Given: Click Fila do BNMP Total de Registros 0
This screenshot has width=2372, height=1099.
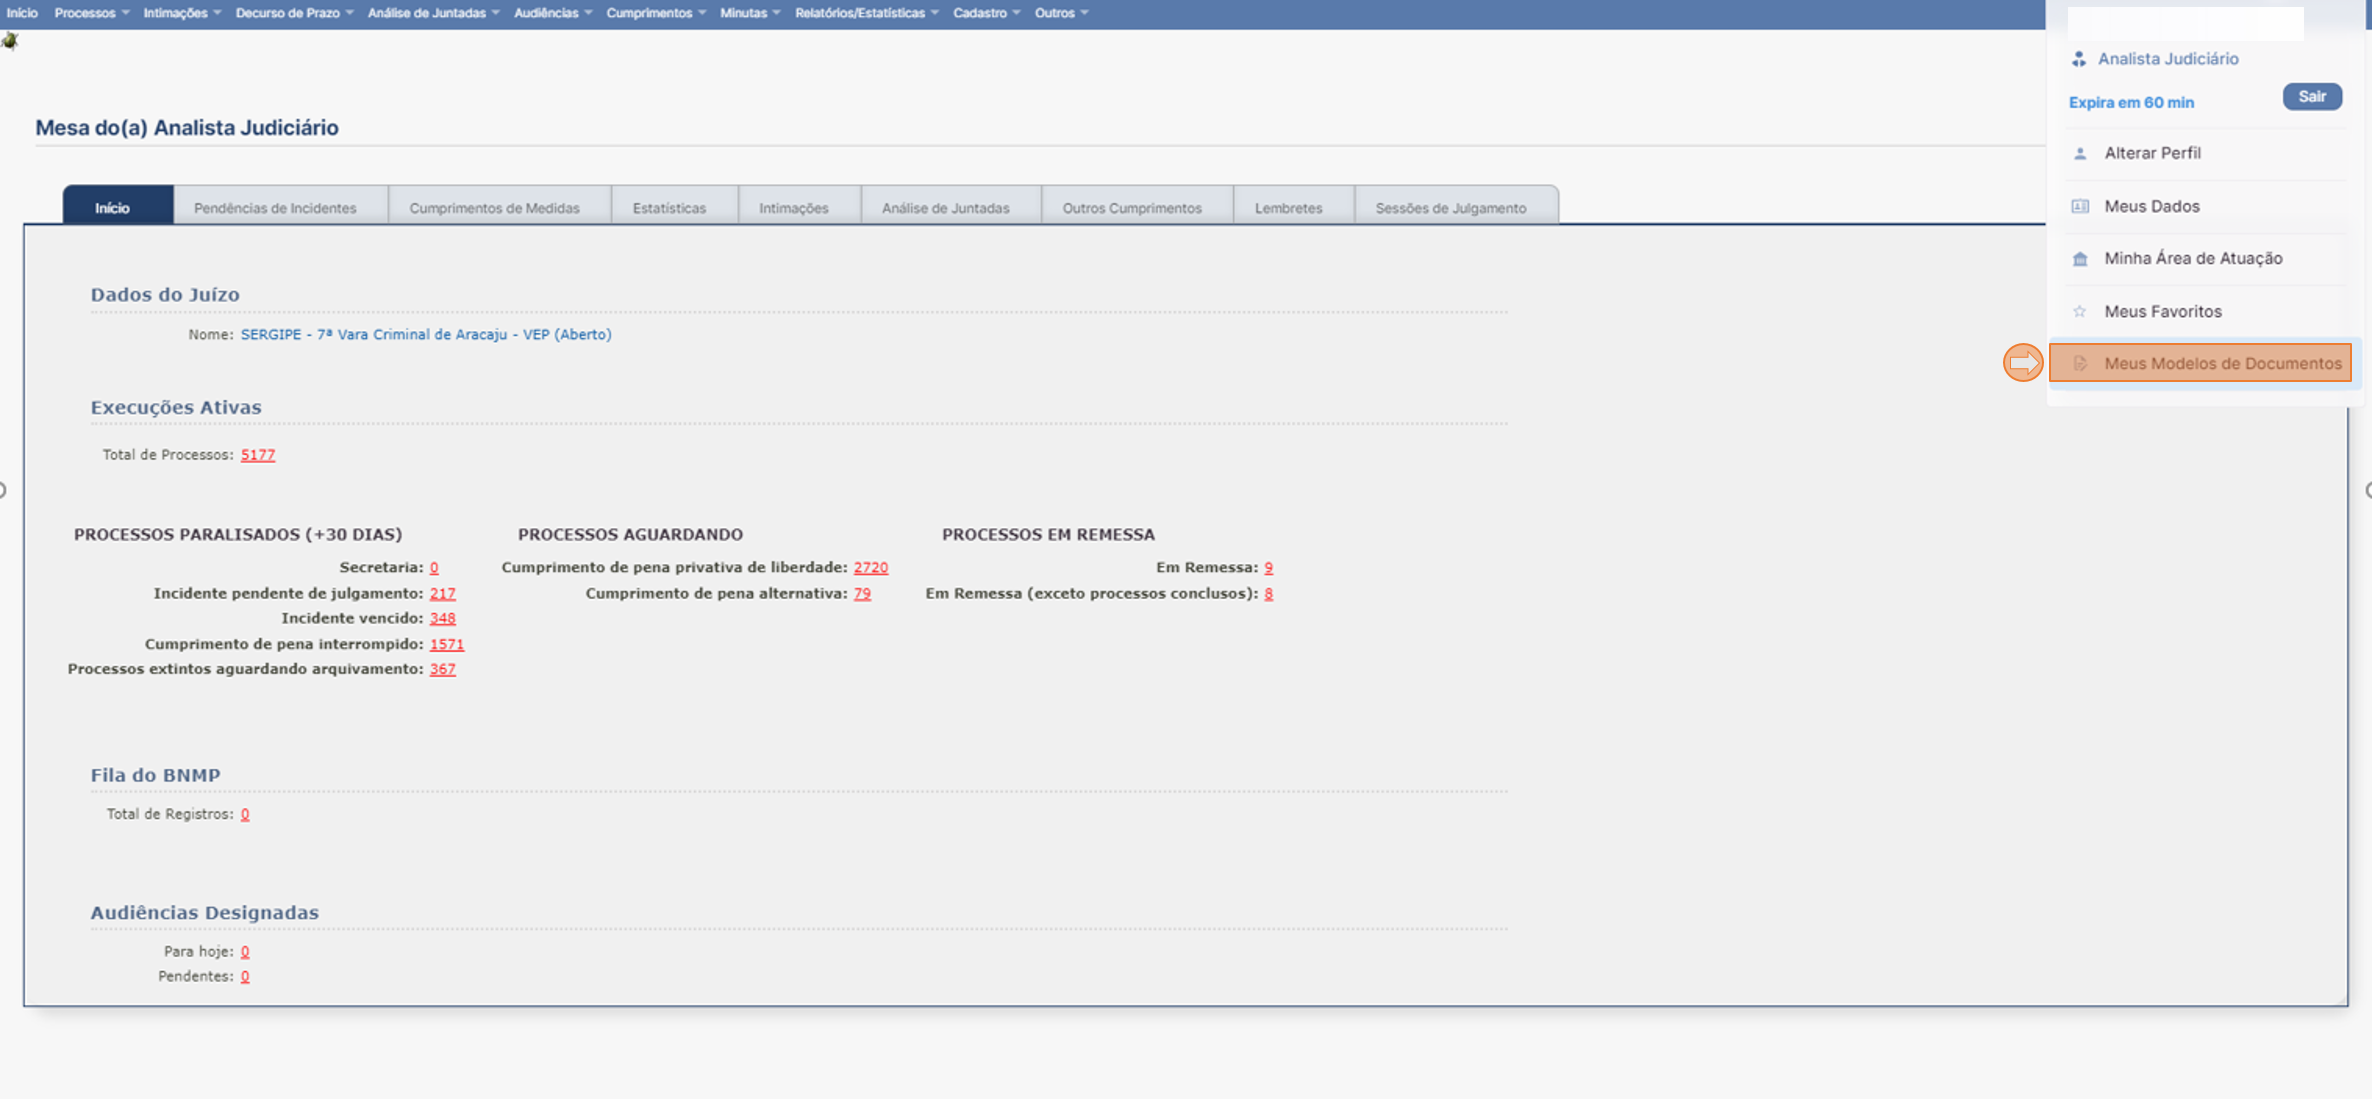Looking at the screenshot, I should [x=245, y=815].
